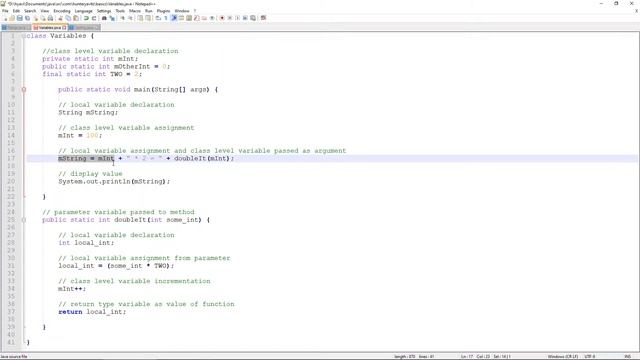Toggle the highlighted indent guide button
The width and height of the screenshot is (640, 360).
point(174,18)
